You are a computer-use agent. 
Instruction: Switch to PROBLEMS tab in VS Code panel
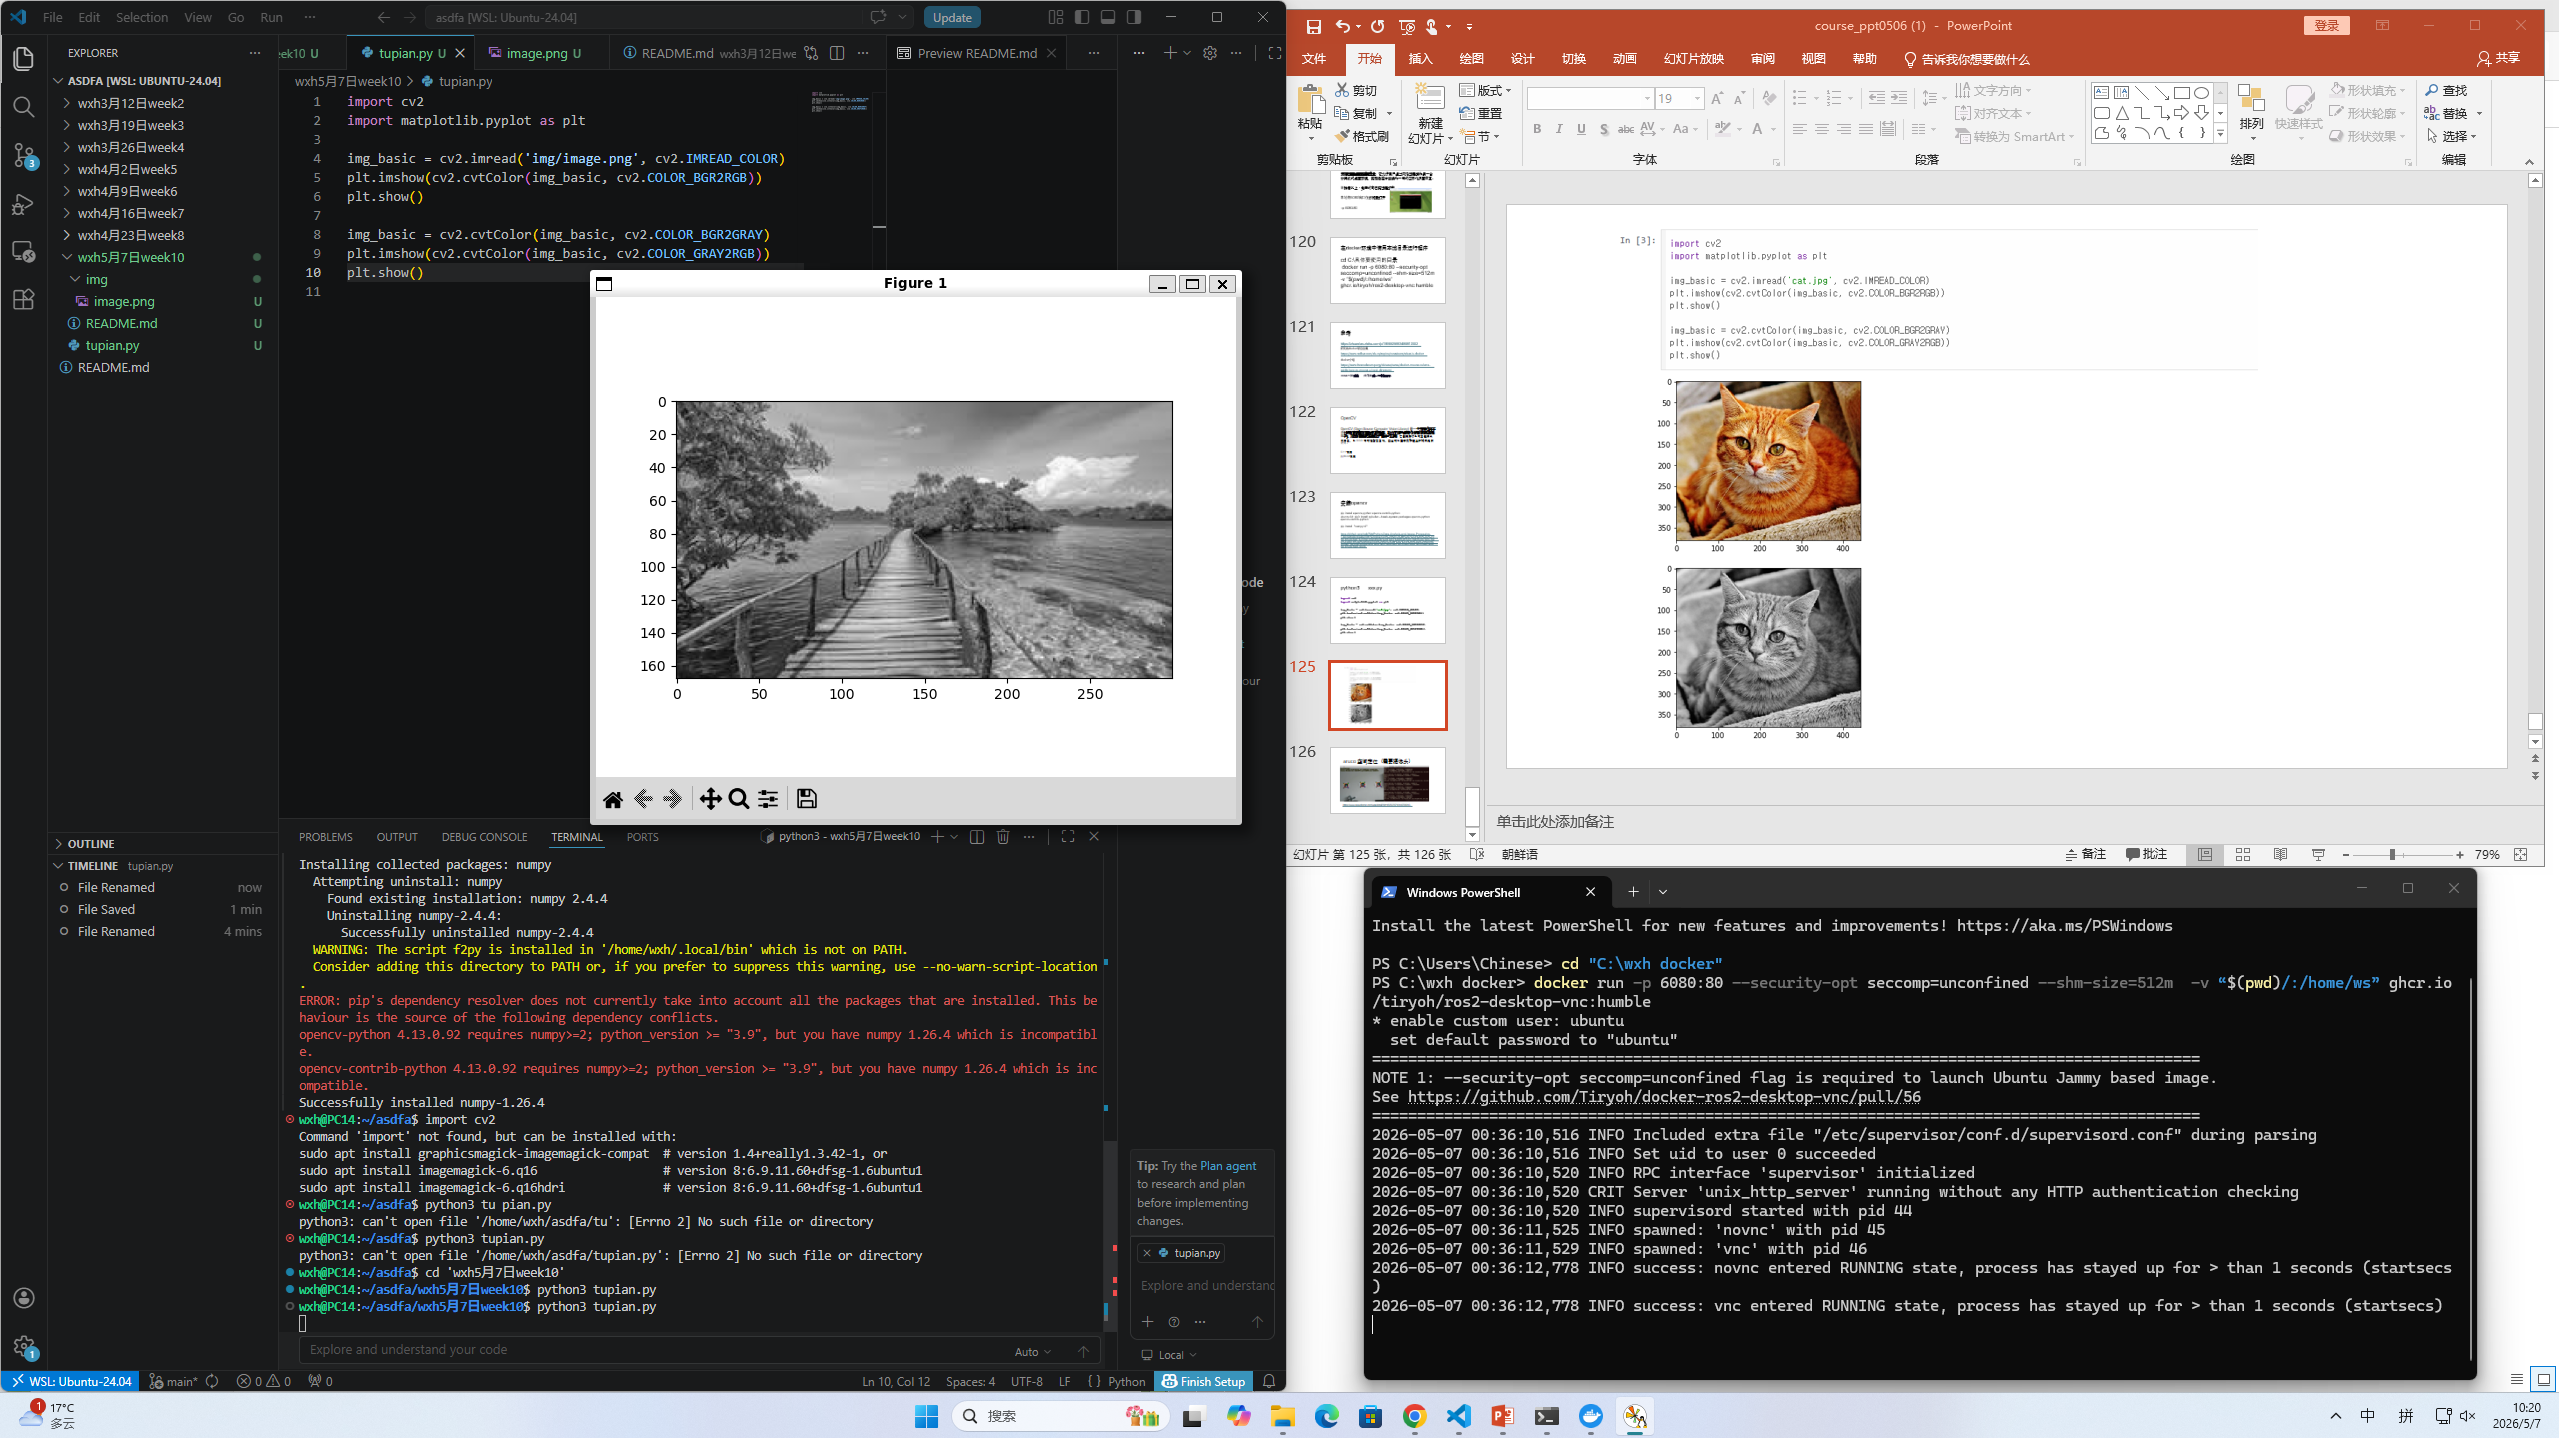(x=325, y=837)
